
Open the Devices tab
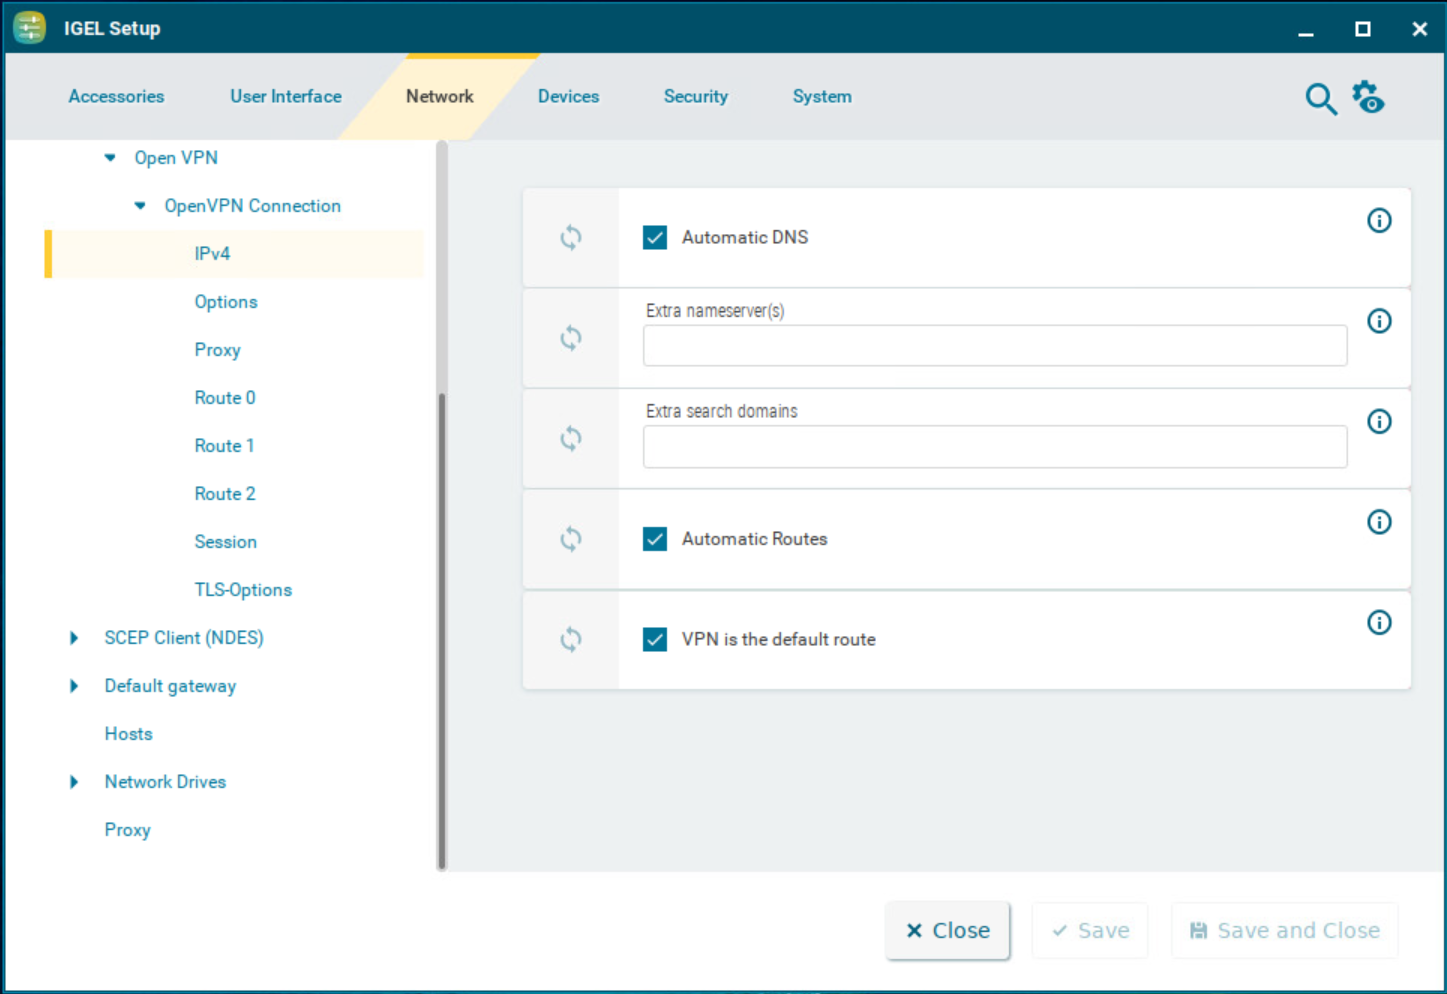click(567, 96)
